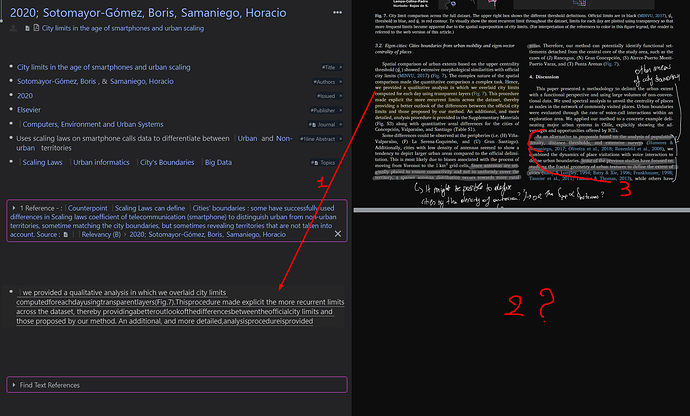This screenshot has height=416, width=690.
Task: Click the bullet of the 2020 block
Action: (x=11, y=95)
